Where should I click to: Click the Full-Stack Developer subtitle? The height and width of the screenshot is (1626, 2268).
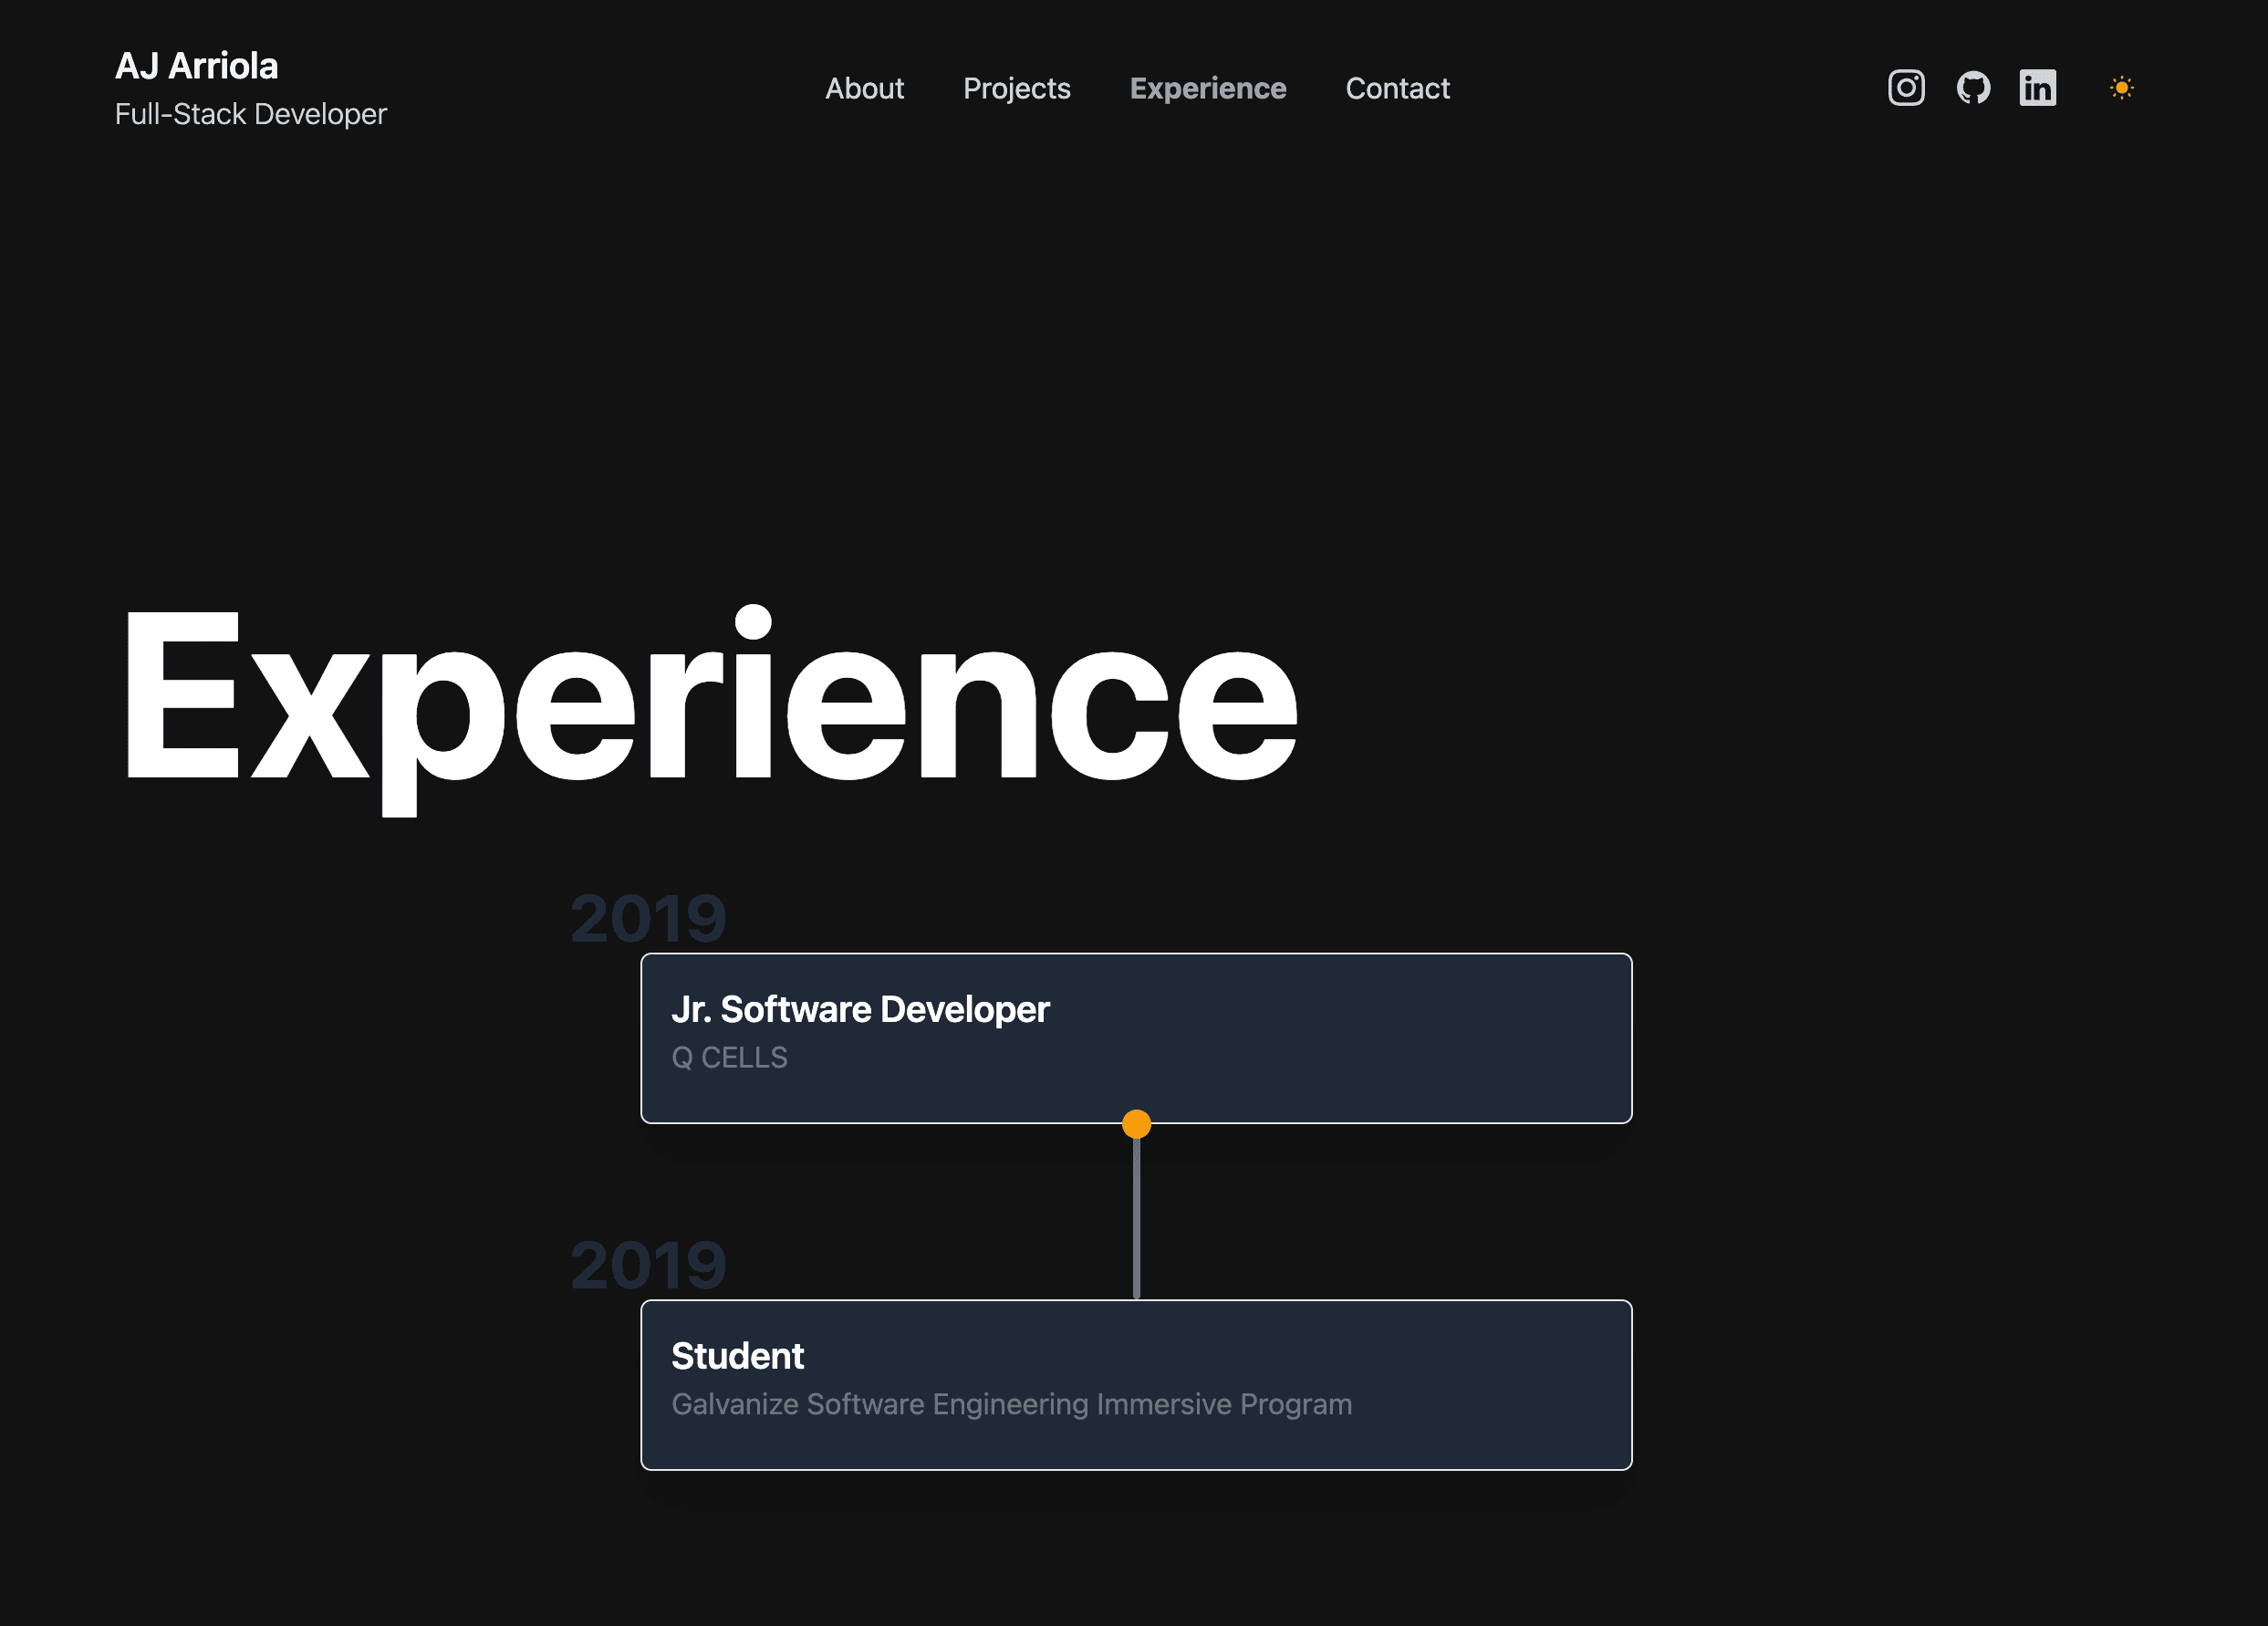click(x=250, y=114)
